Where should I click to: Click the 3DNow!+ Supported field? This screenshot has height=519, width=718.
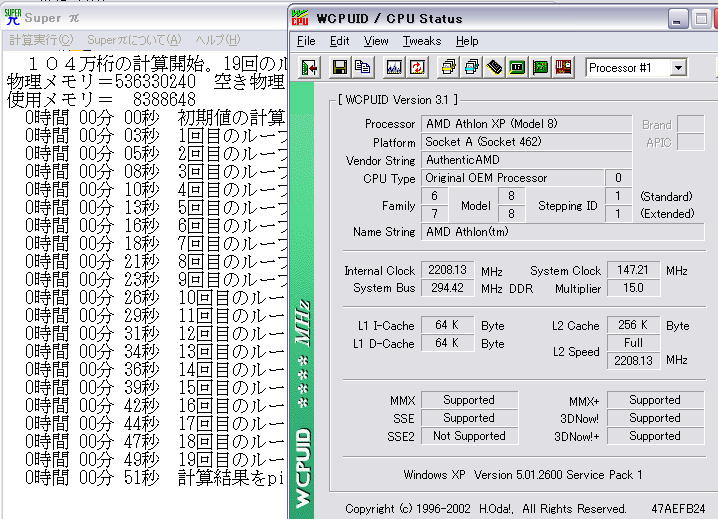(x=655, y=436)
